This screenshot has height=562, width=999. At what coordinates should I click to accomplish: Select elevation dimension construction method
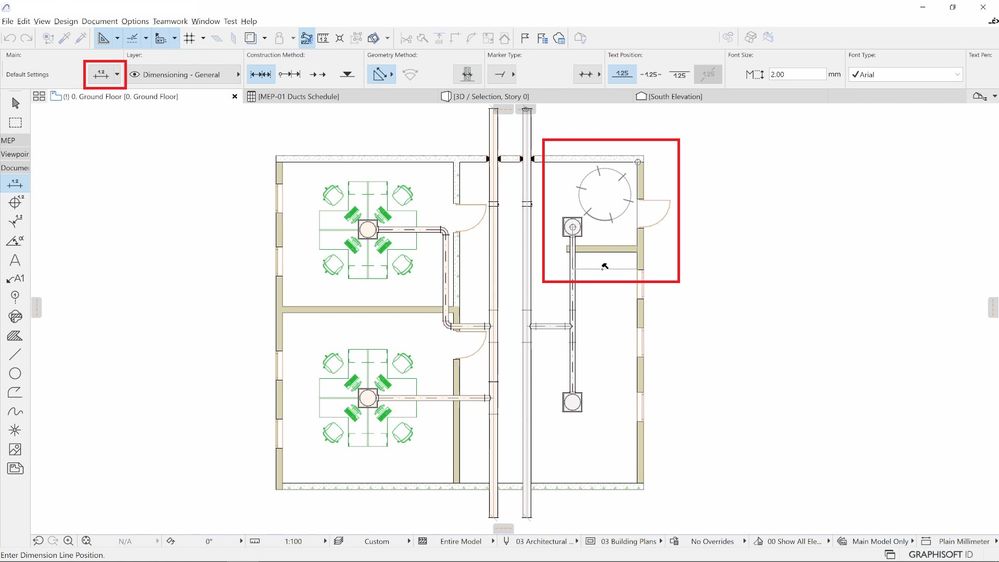347,75
